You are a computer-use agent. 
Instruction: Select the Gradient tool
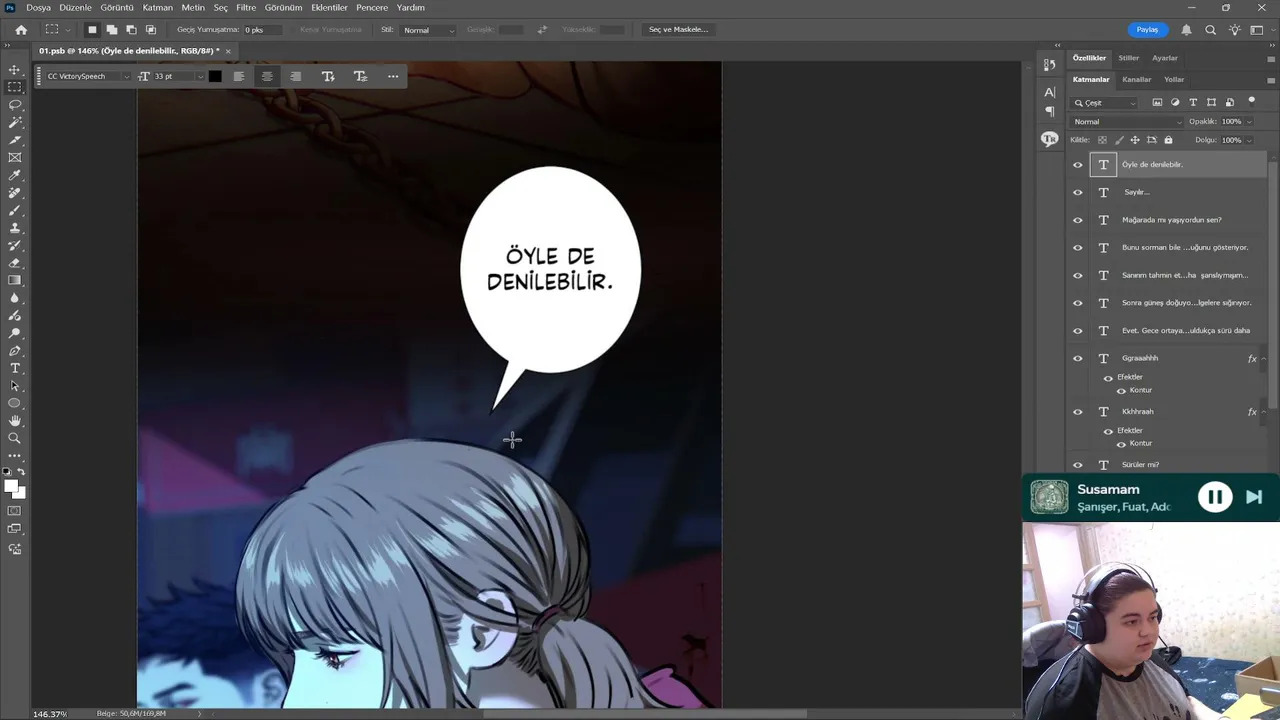(x=14, y=280)
